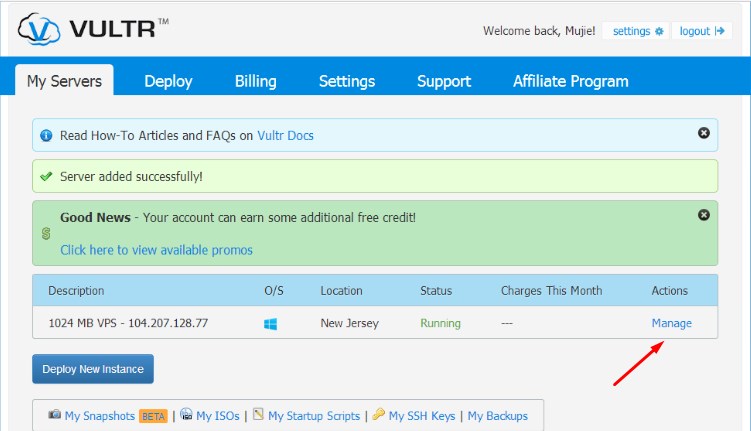Click the Server added successfully message
This screenshot has width=751, height=431.
point(131,177)
